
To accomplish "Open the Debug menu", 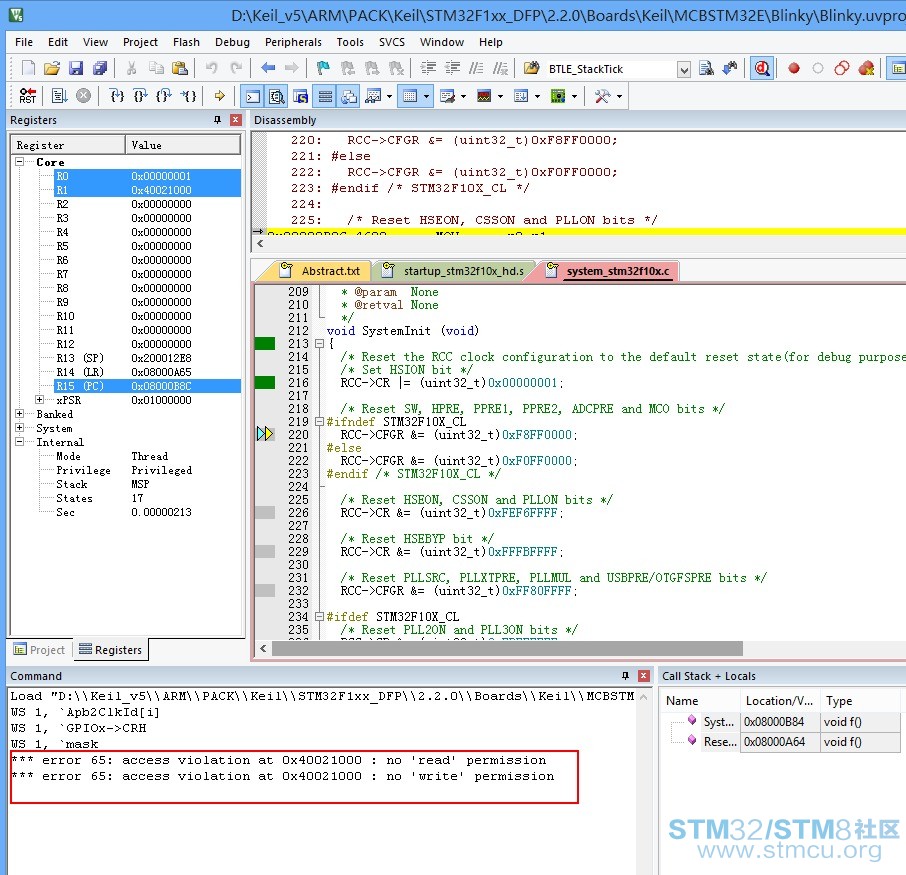I will point(232,42).
